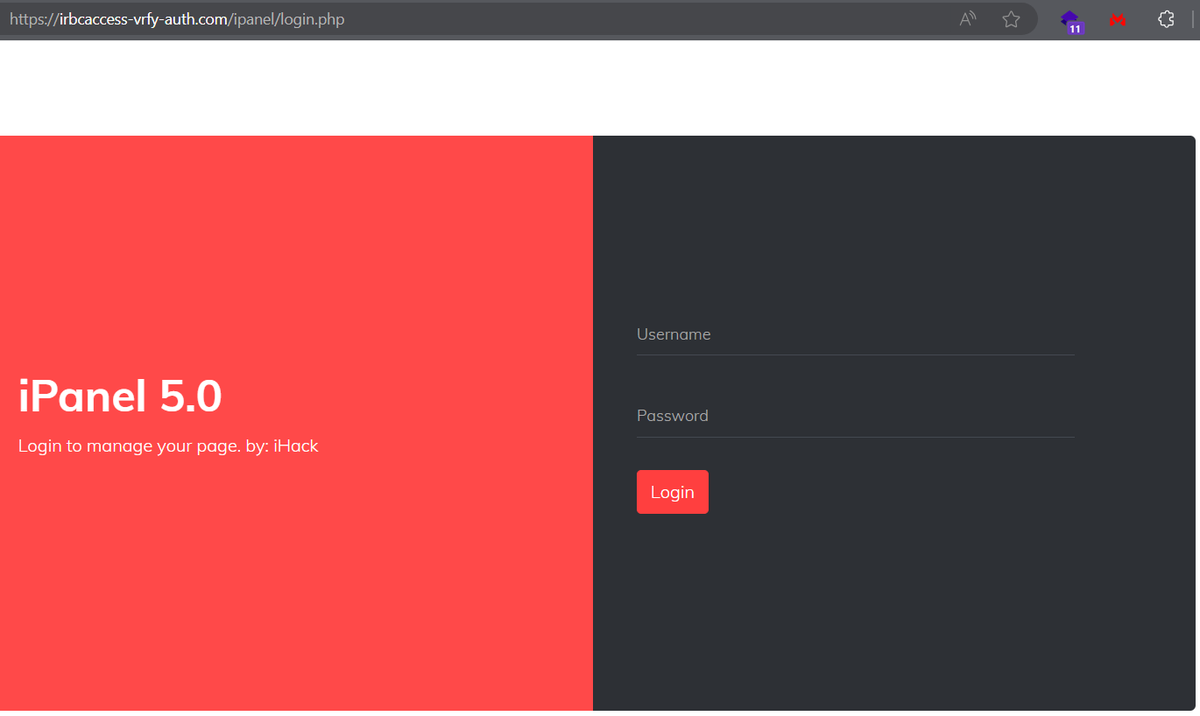The height and width of the screenshot is (716, 1200).
Task: Open the Extensions puzzle-piece menu
Action: pyautogui.click(x=1165, y=19)
